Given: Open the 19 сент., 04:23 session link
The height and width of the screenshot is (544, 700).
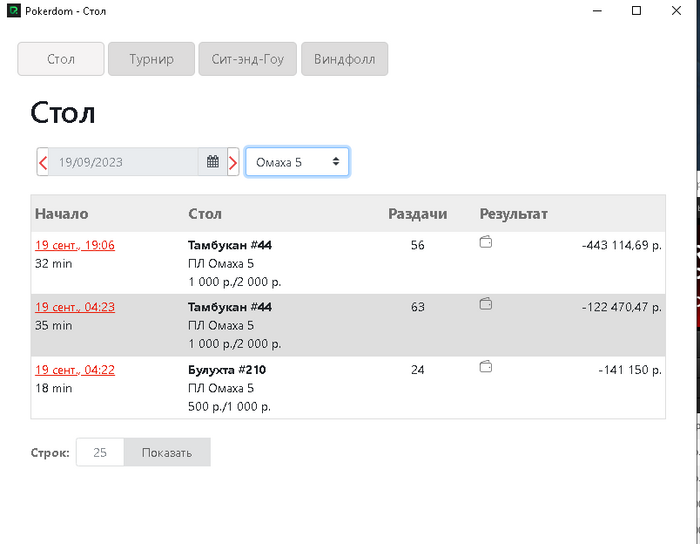Looking at the screenshot, I should 75,307.
